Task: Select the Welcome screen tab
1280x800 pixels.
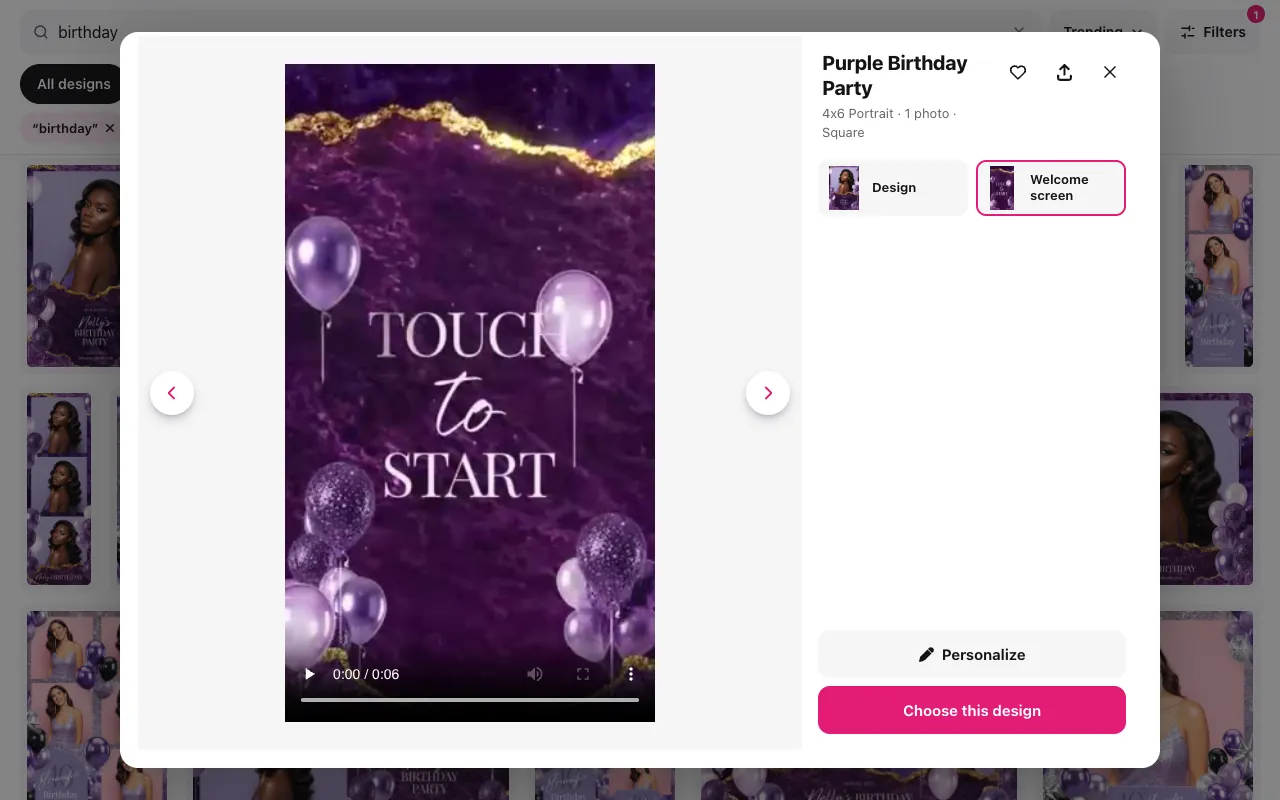Action: tap(1051, 188)
